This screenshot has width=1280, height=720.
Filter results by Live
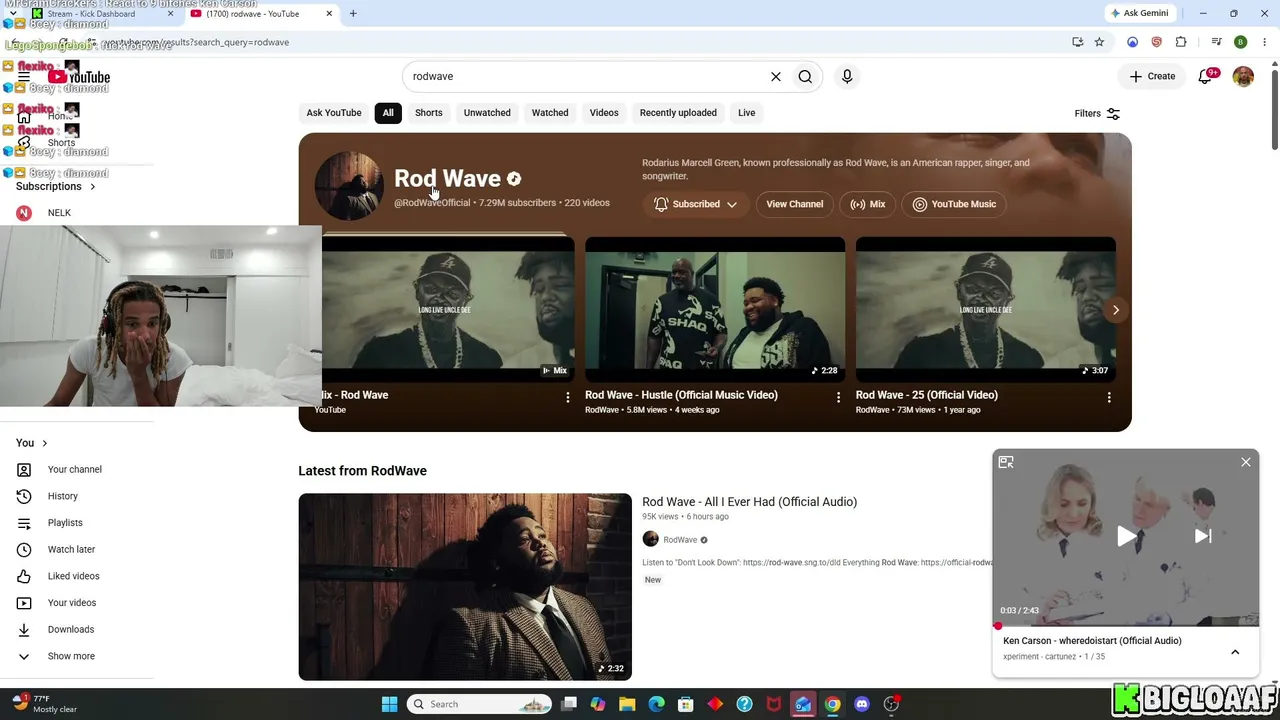[747, 113]
